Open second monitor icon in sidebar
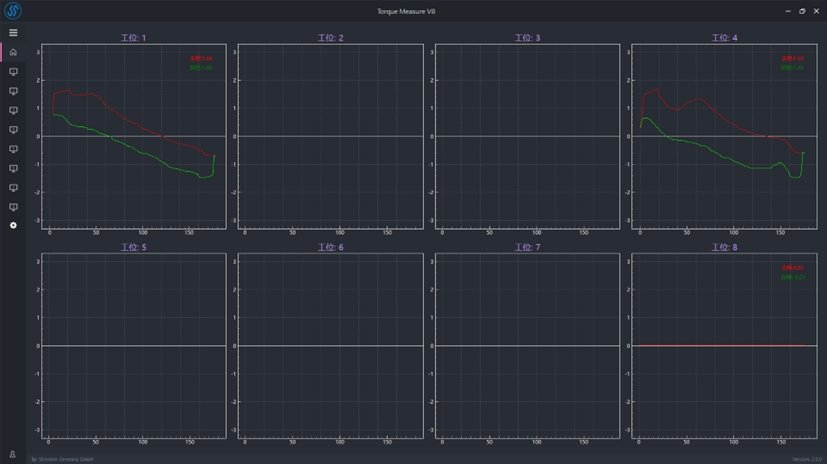Screen dimensions: 827x464 pyautogui.click(x=13, y=91)
